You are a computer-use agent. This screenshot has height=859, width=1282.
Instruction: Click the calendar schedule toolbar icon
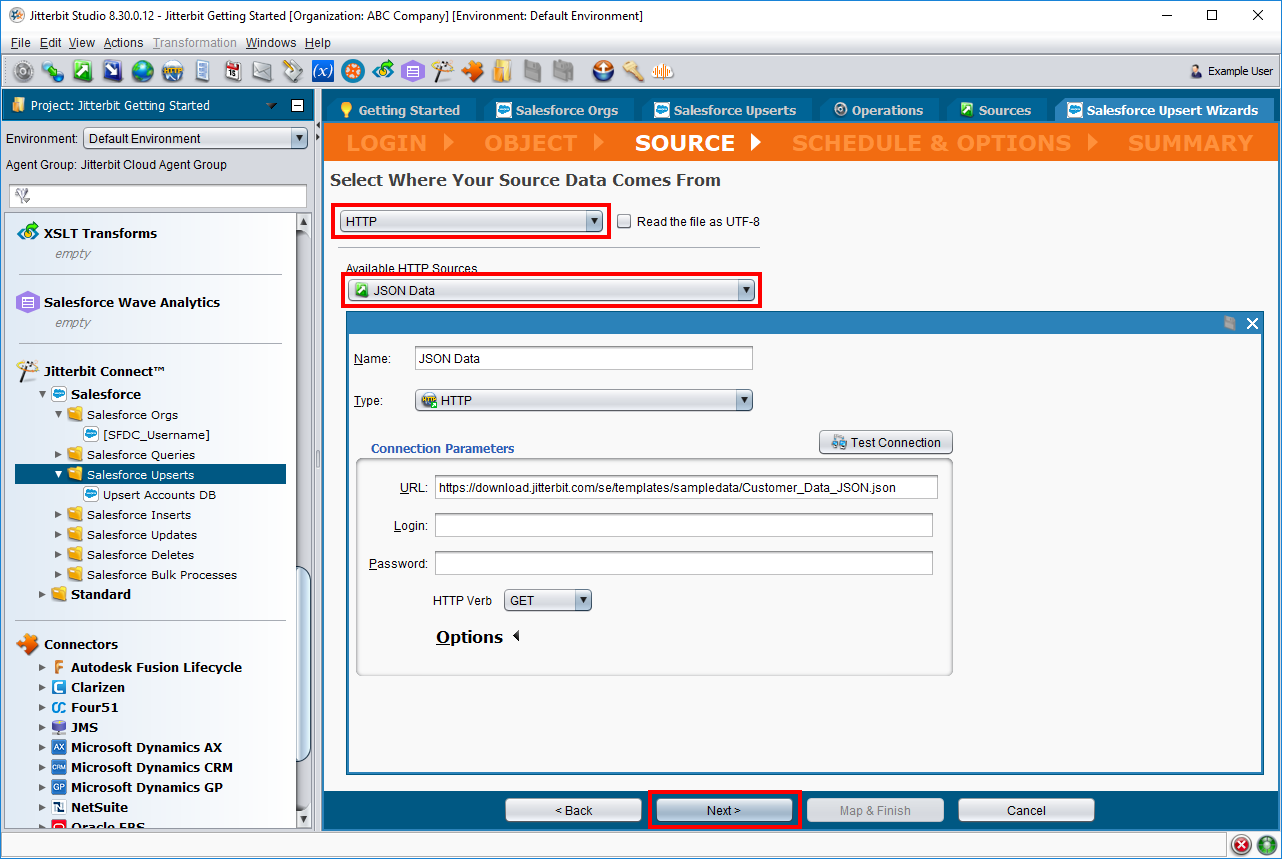pos(232,71)
